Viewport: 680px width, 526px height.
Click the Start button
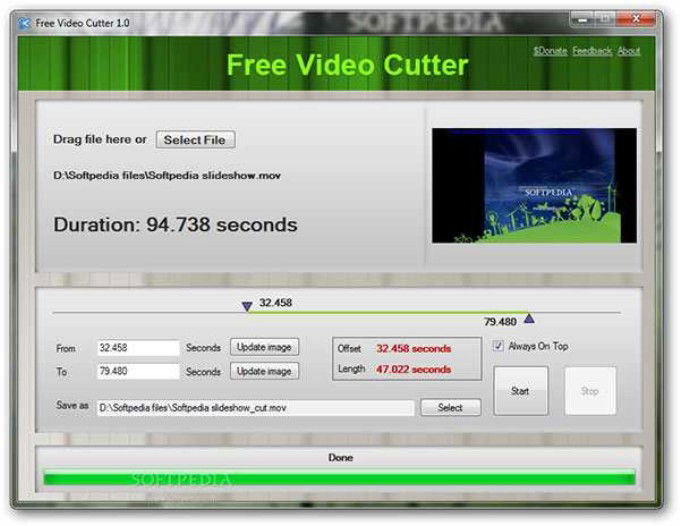(x=521, y=391)
